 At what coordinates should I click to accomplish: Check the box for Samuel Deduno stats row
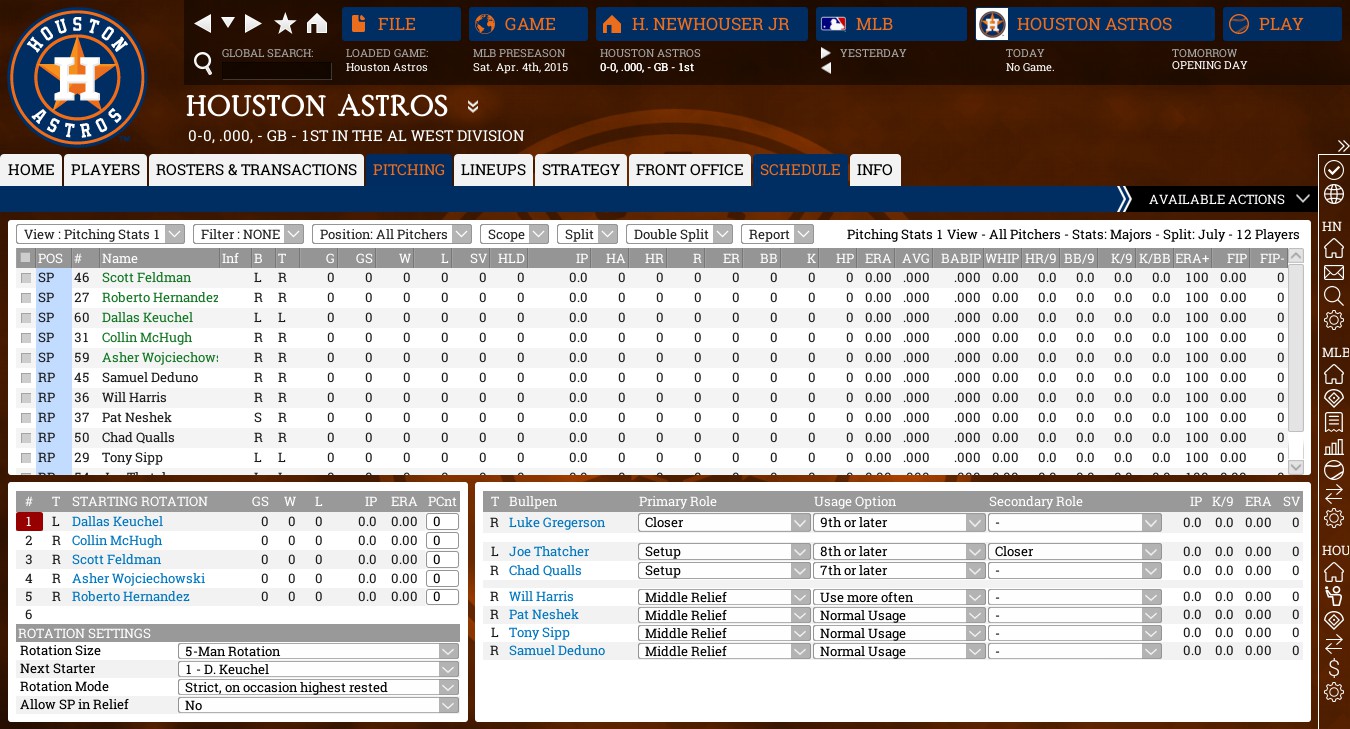click(x=26, y=378)
